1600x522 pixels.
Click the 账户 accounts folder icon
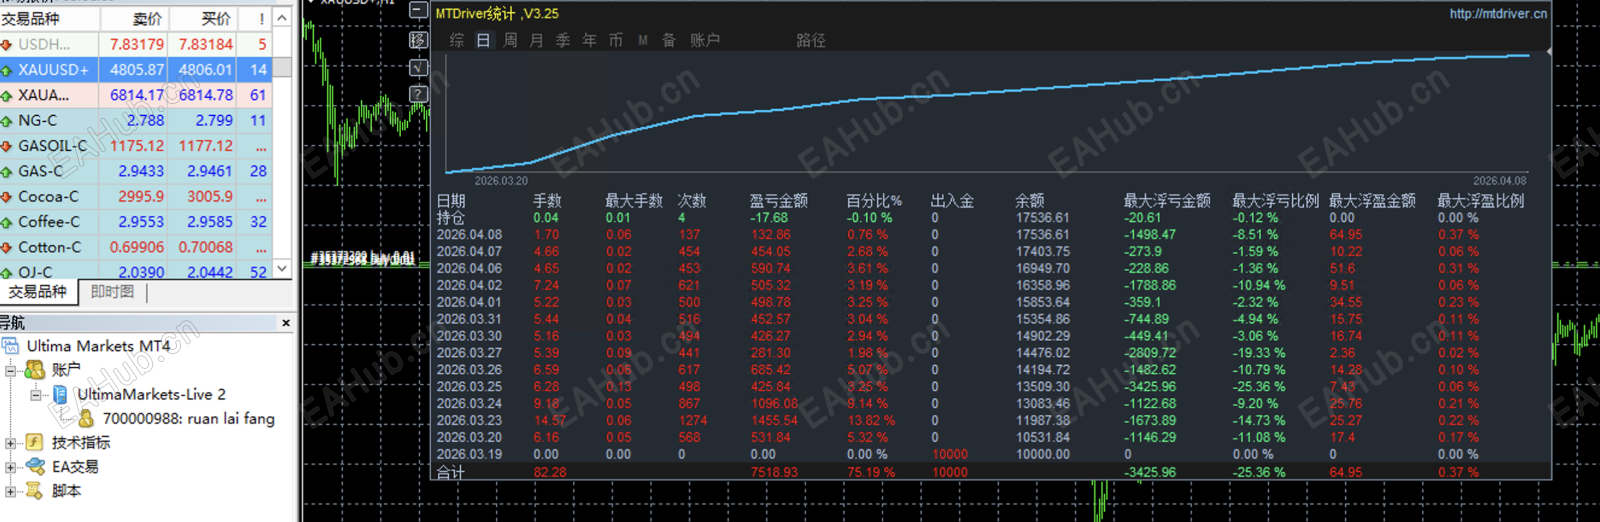click(35, 370)
